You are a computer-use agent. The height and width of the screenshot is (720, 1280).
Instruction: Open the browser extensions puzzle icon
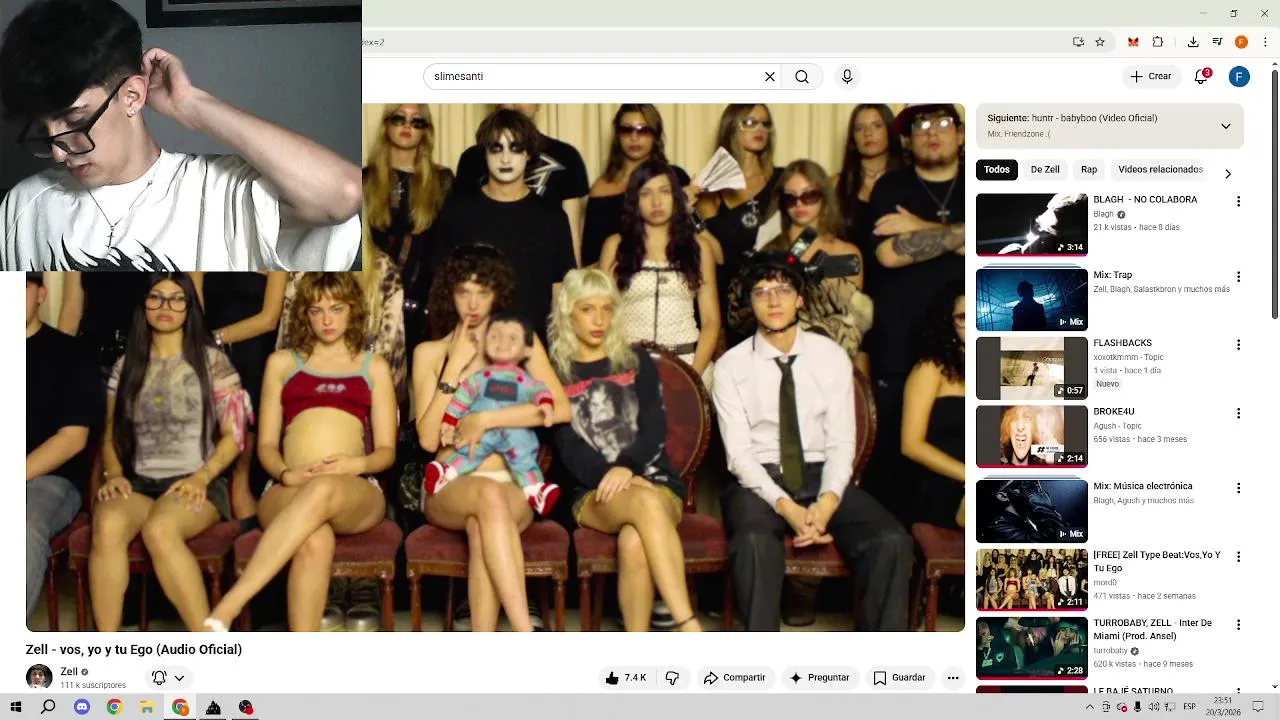pyautogui.click(x=1158, y=42)
